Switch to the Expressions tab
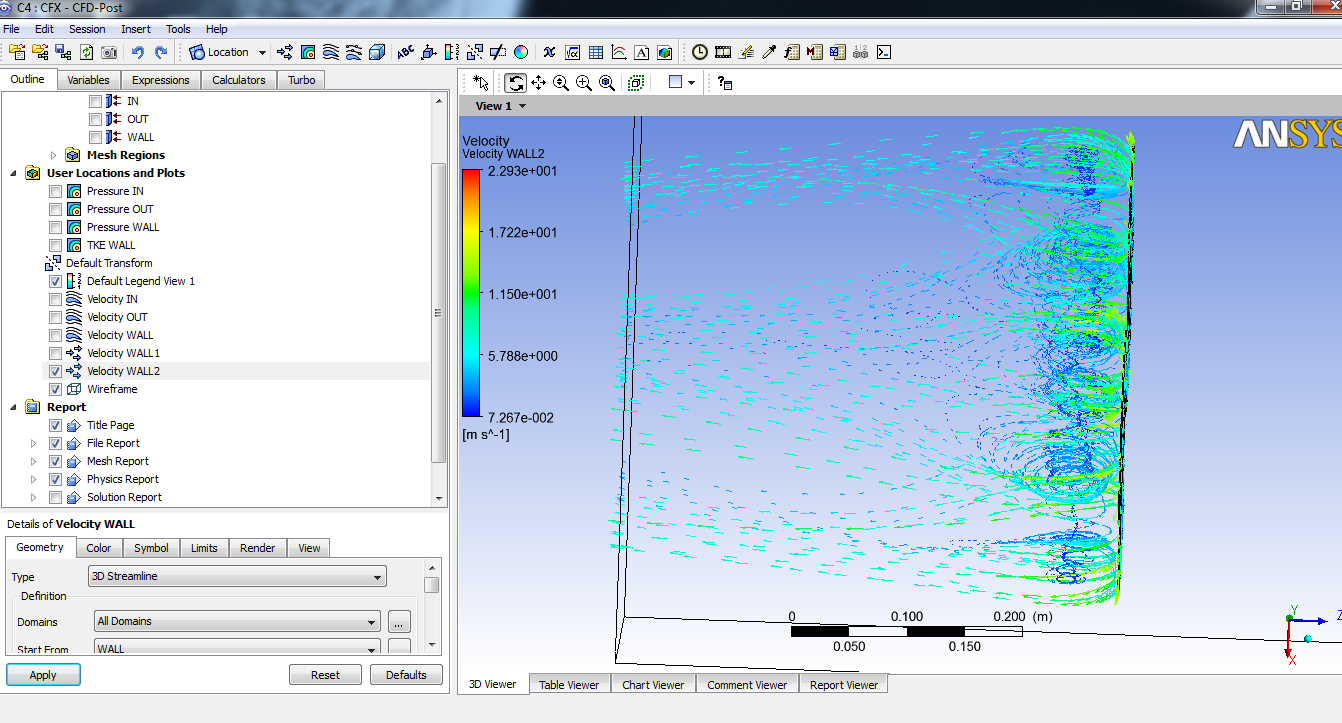The image size is (1342, 723). pos(160,80)
